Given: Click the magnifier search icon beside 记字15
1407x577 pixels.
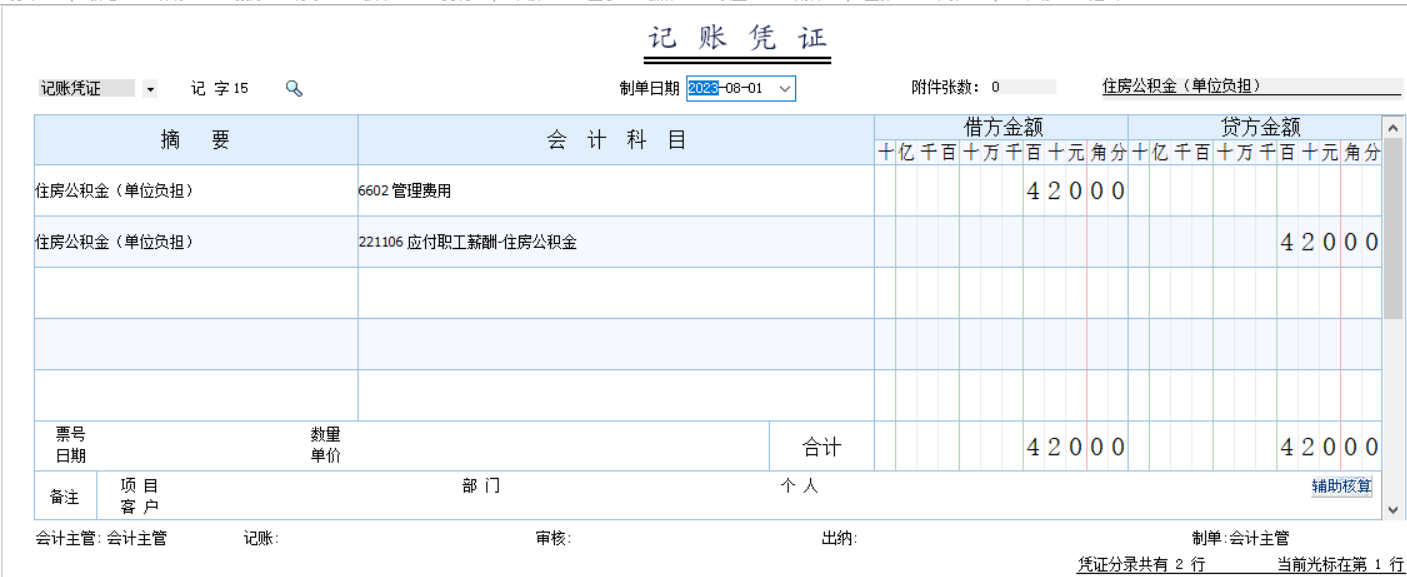Looking at the screenshot, I should coord(293,88).
